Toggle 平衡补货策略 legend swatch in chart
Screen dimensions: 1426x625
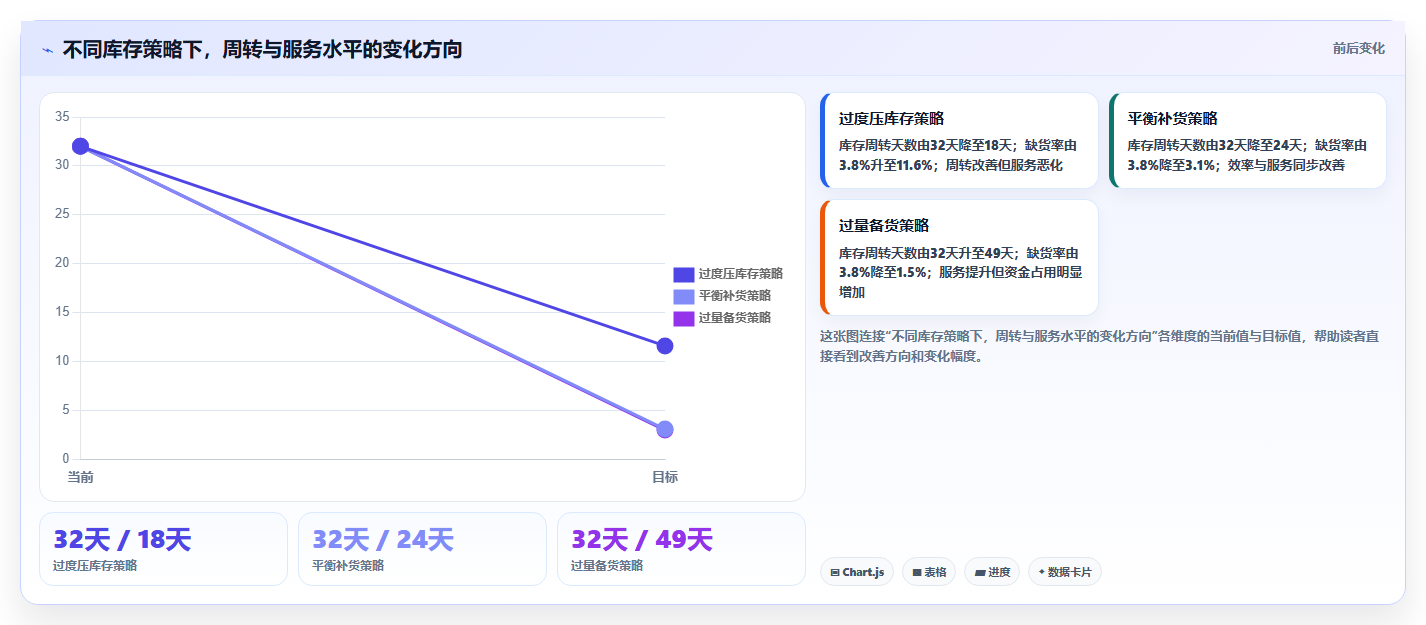pyautogui.click(x=683, y=296)
